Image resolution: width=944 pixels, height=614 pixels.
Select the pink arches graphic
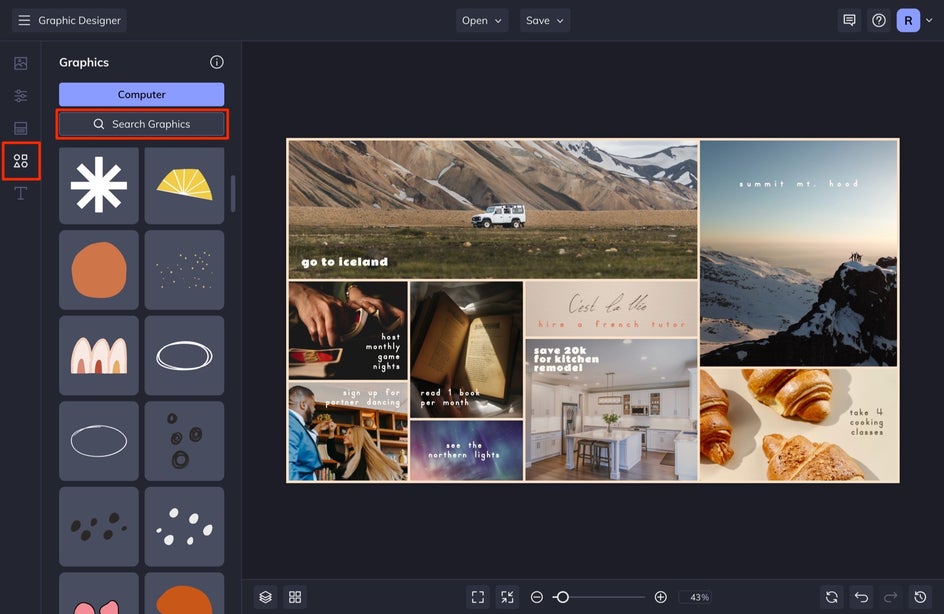(99, 356)
